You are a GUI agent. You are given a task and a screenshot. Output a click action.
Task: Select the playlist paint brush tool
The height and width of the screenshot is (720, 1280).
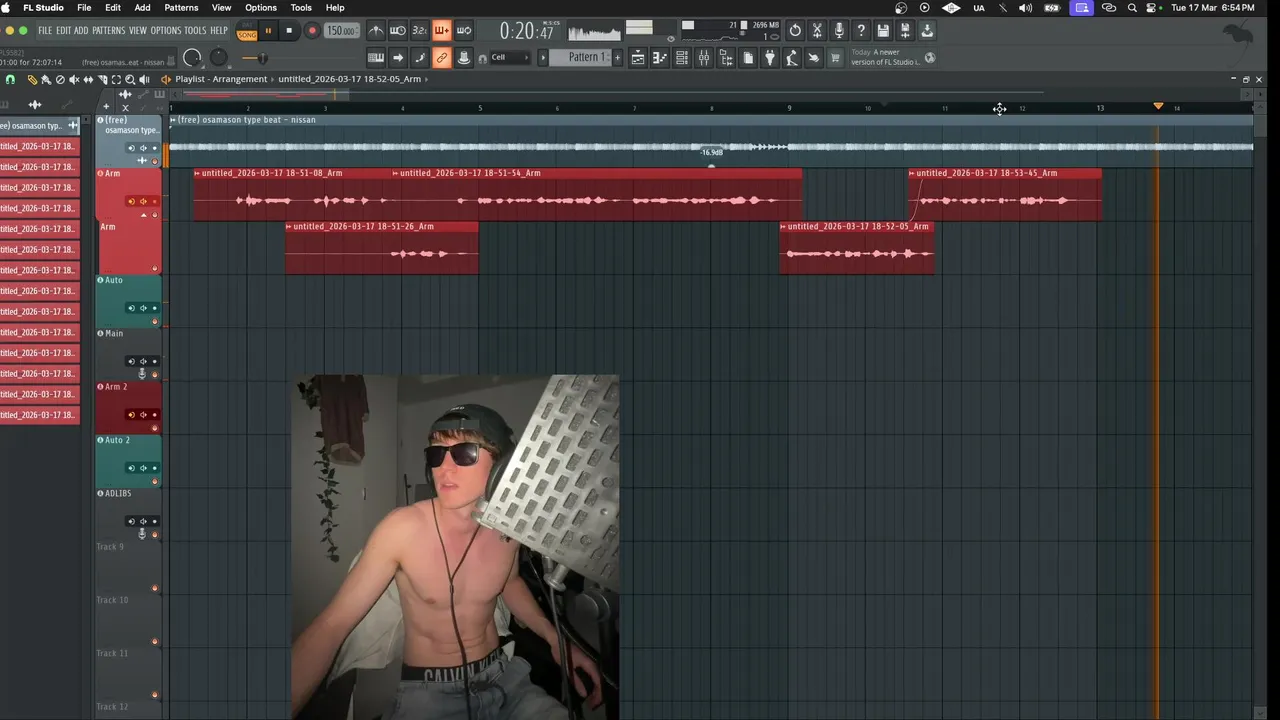pyautogui.click(x=46, y=79)
